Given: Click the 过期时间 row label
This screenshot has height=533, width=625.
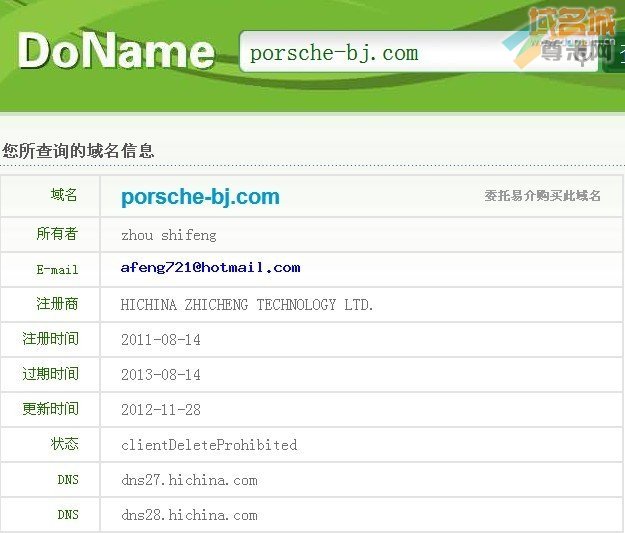Looking at the screenshot, I should 50,374.
